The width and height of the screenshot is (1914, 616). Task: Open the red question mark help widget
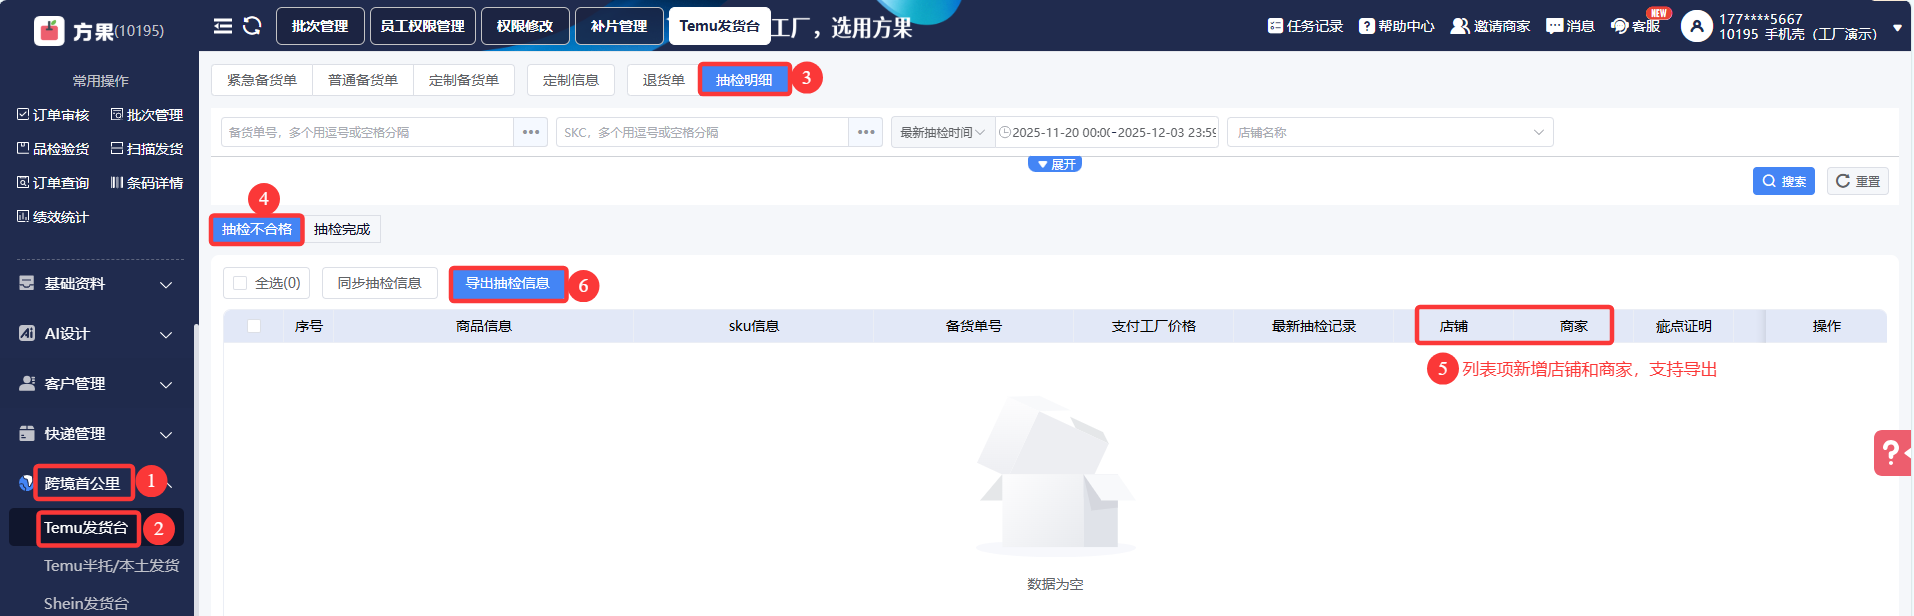click(1892, 453)
